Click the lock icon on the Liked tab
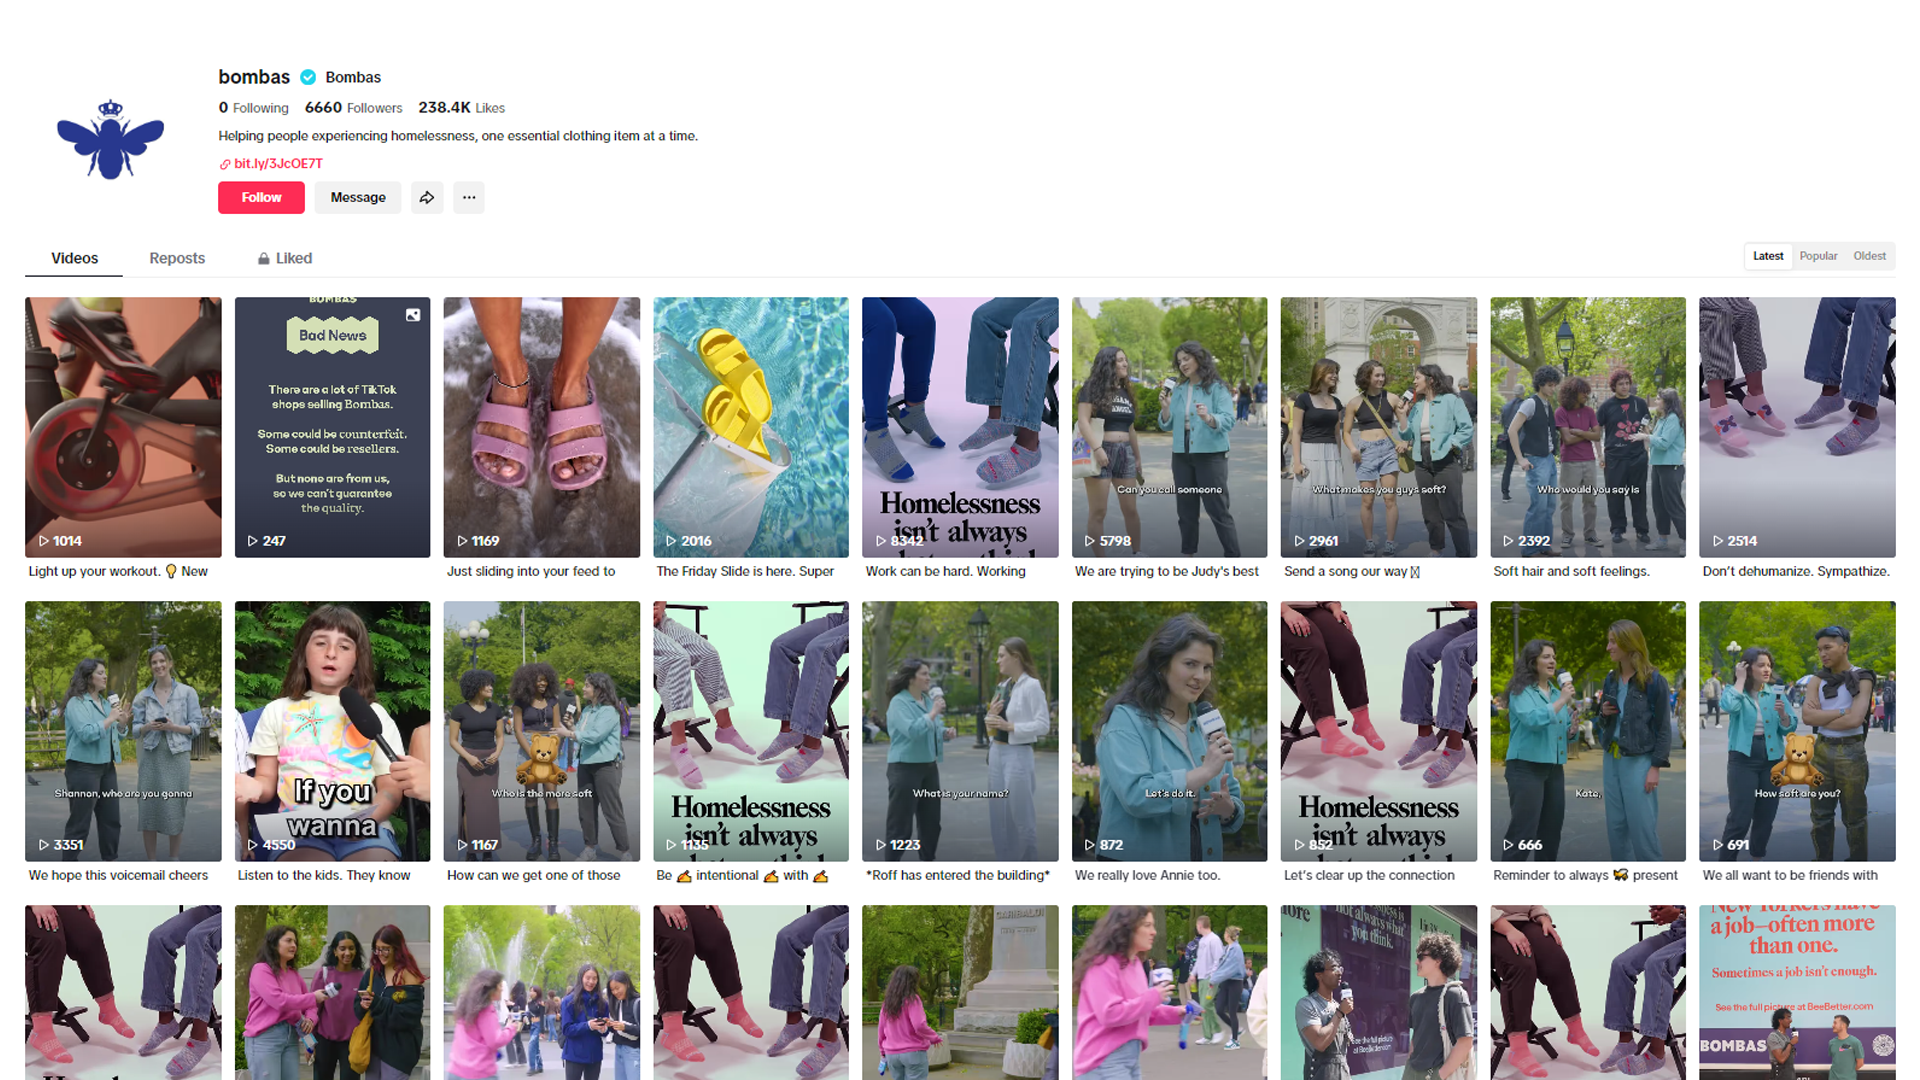Screen dimensions: 1920x1080 pyautogui.click(x=264, y=258)
